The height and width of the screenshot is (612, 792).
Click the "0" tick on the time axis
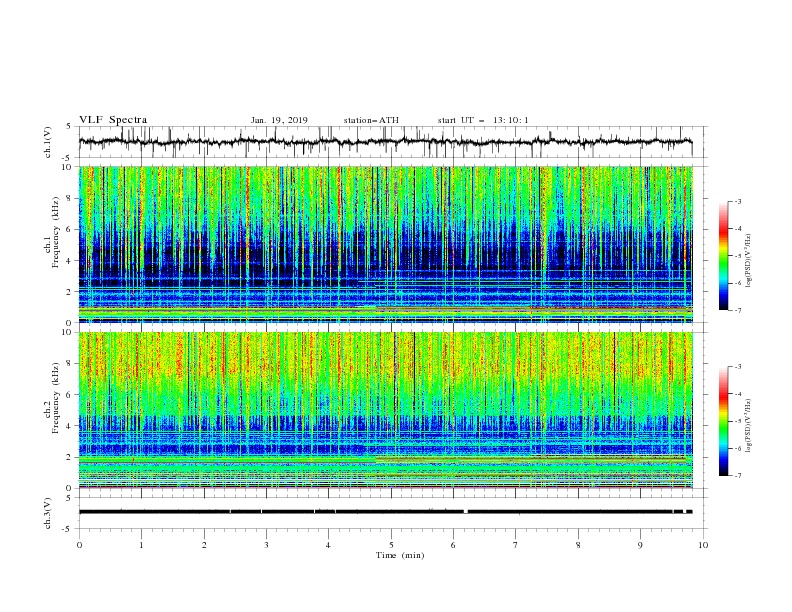point(79,545)
